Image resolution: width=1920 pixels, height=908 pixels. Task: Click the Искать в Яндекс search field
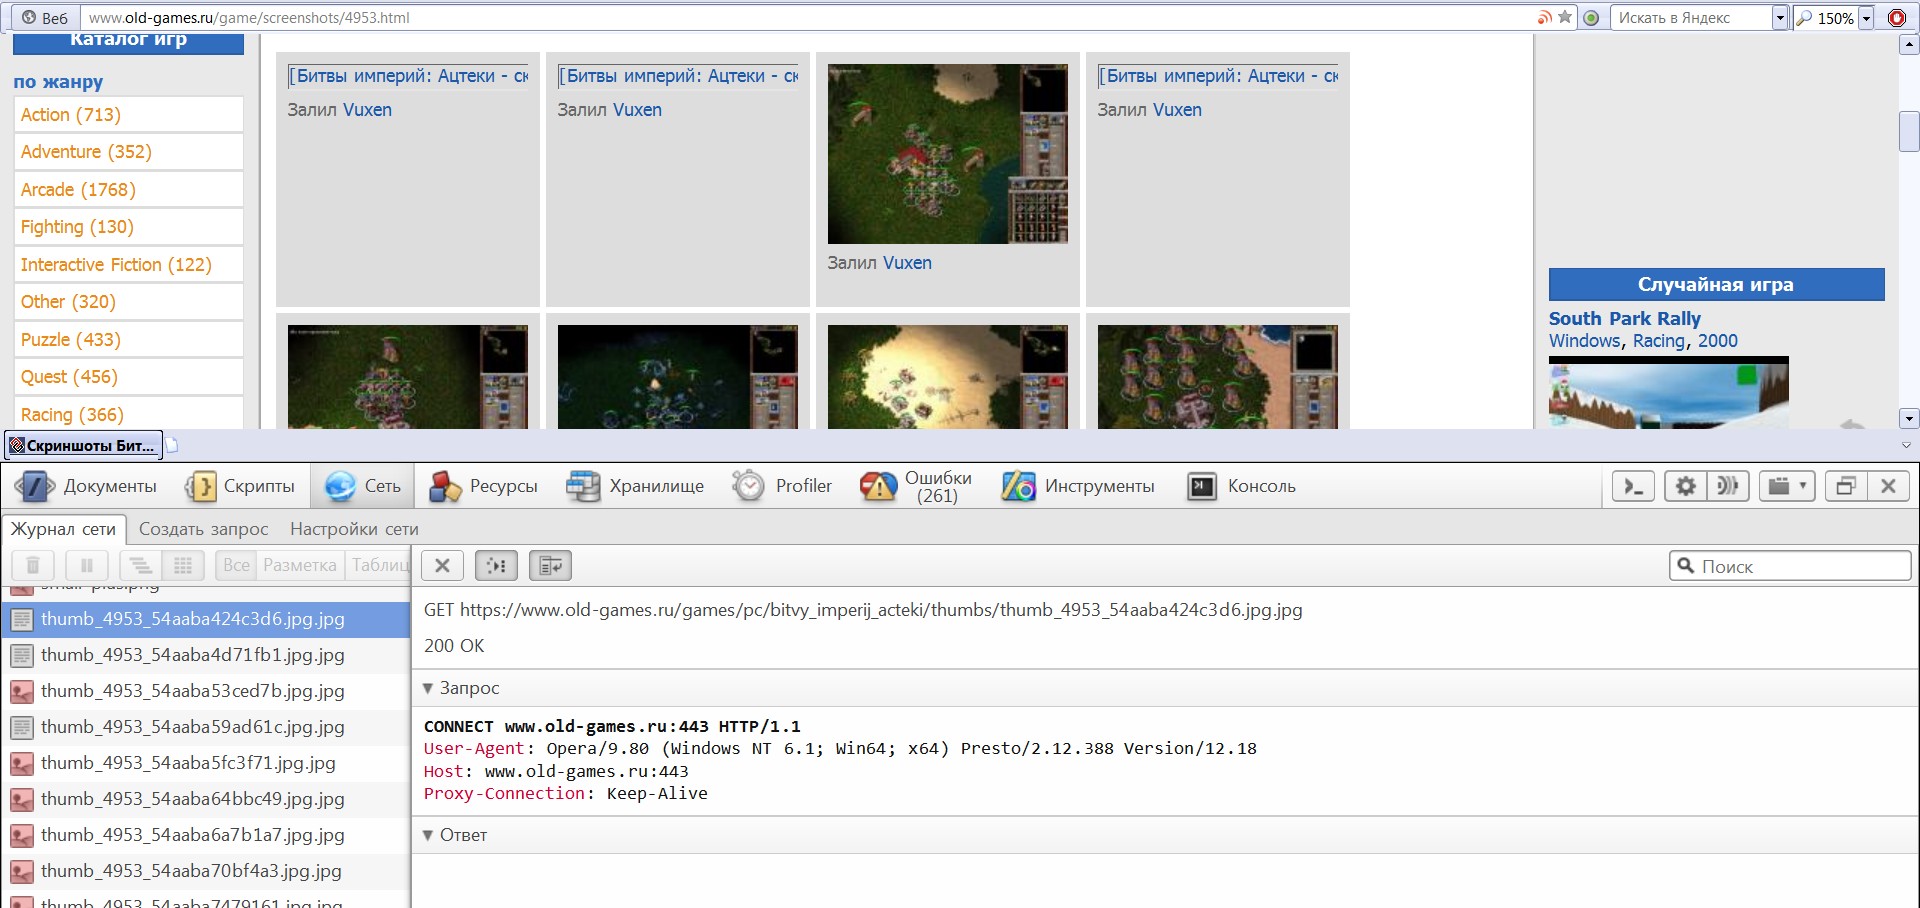tap(1691, 18)
